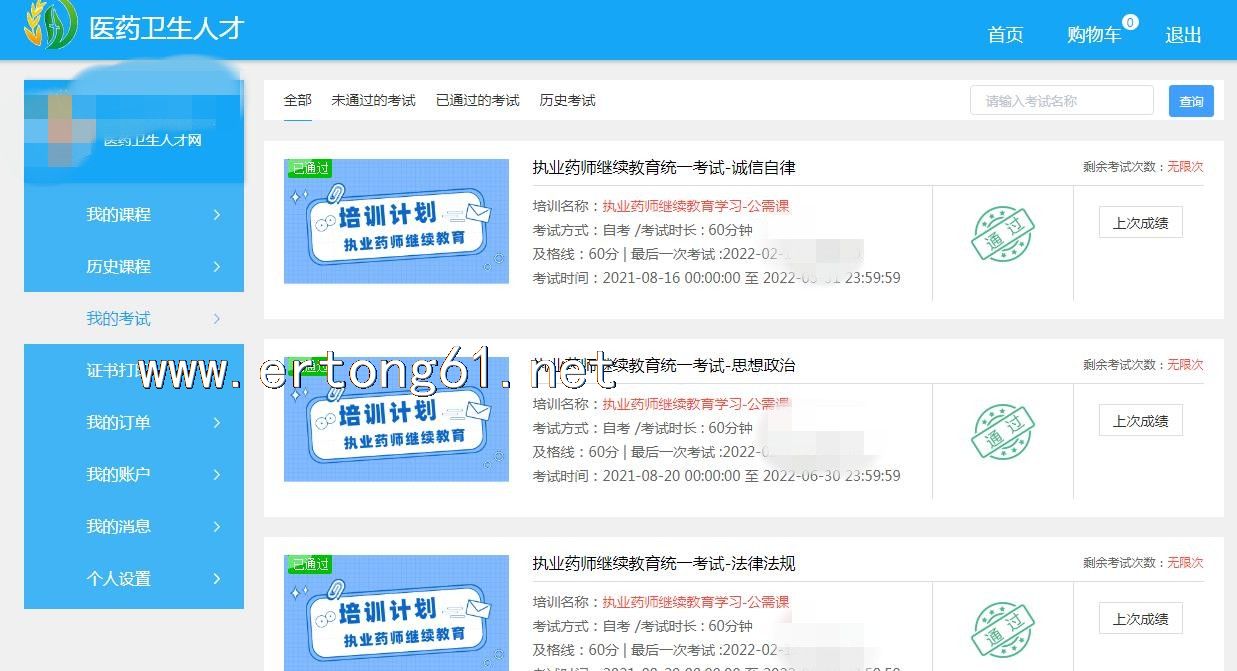Open the 历史考试 tab
This screenshot has width=1237, height=671.
click(x=567, y=100)
